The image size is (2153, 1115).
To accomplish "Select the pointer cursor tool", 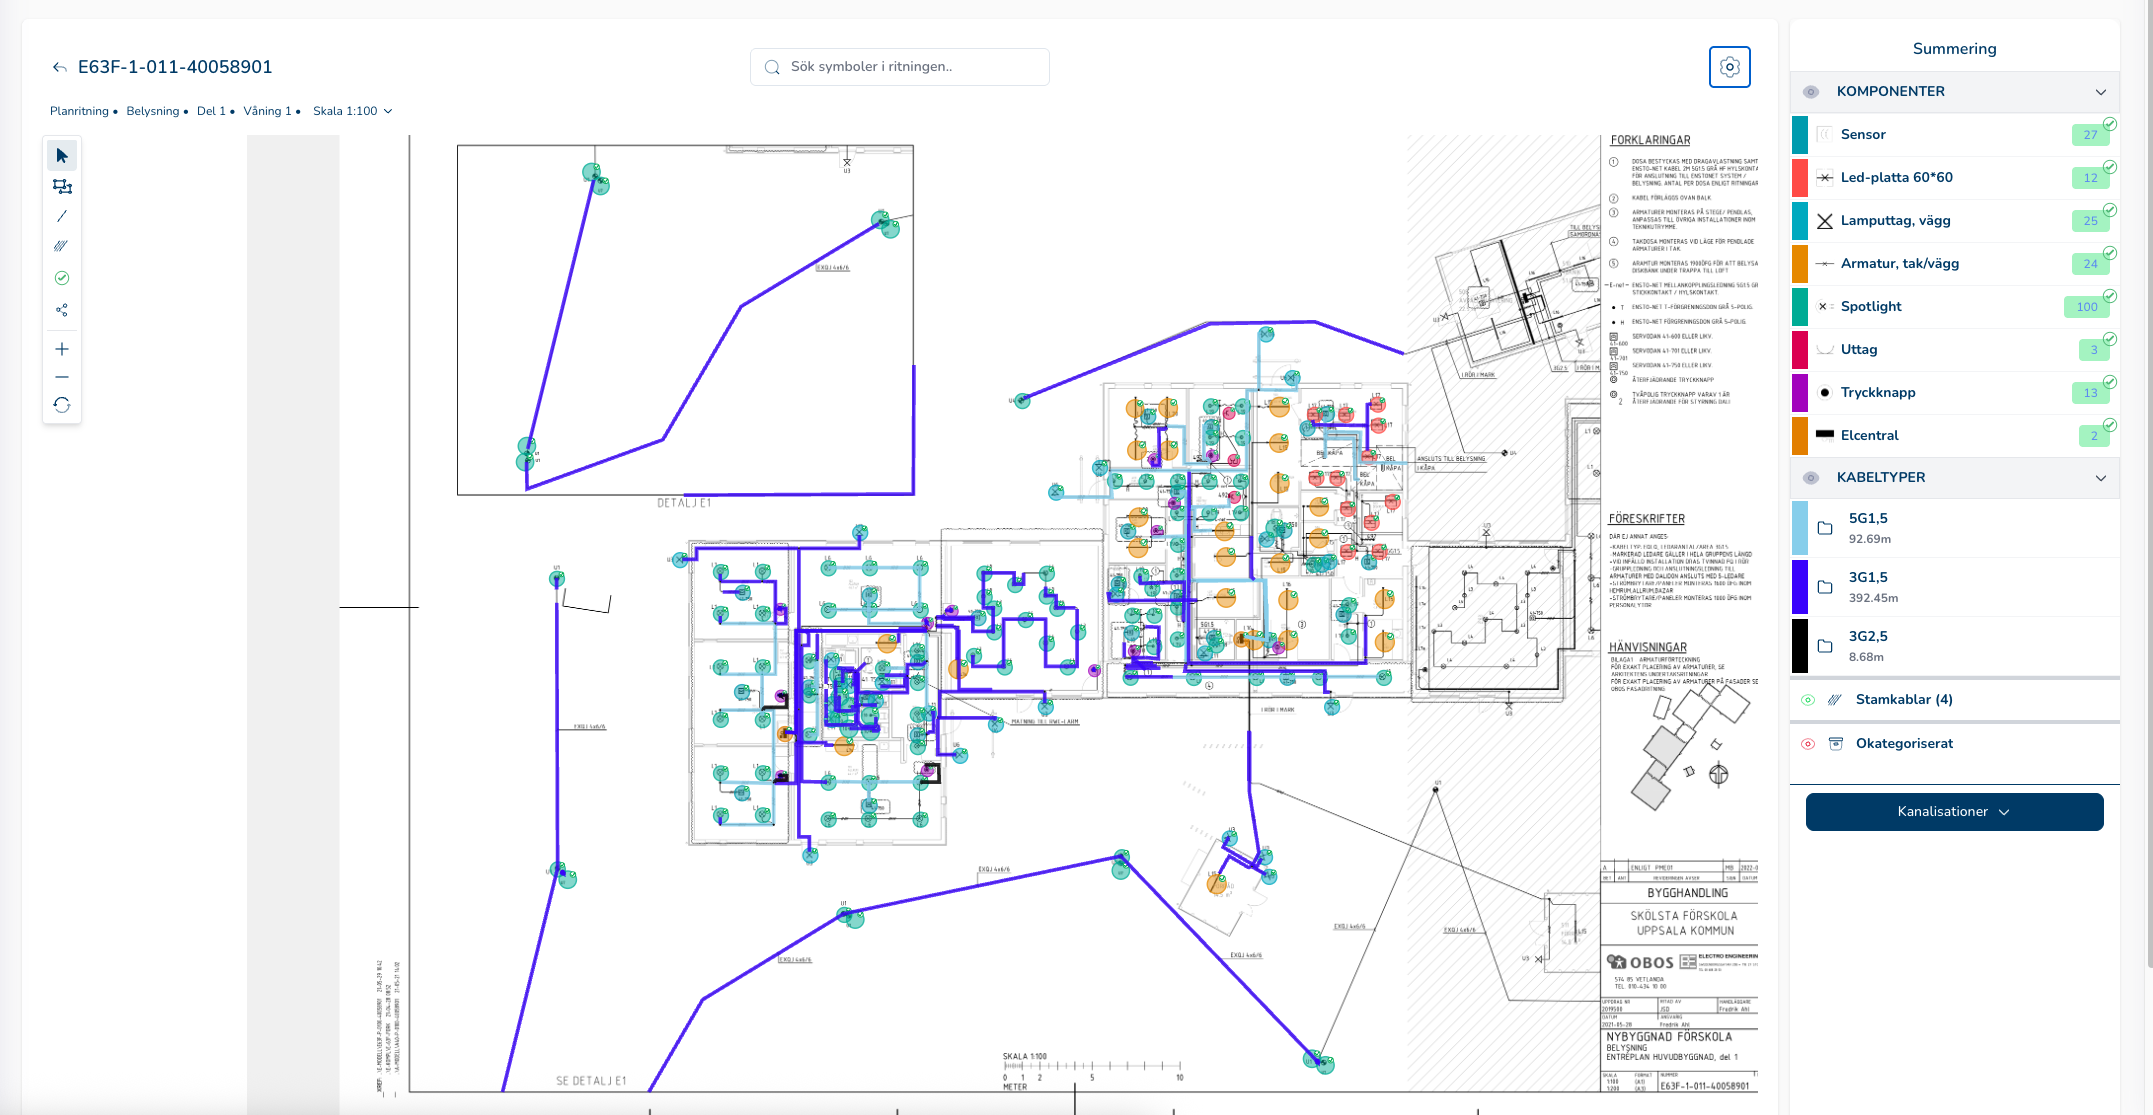I will (x=62, y=156).
